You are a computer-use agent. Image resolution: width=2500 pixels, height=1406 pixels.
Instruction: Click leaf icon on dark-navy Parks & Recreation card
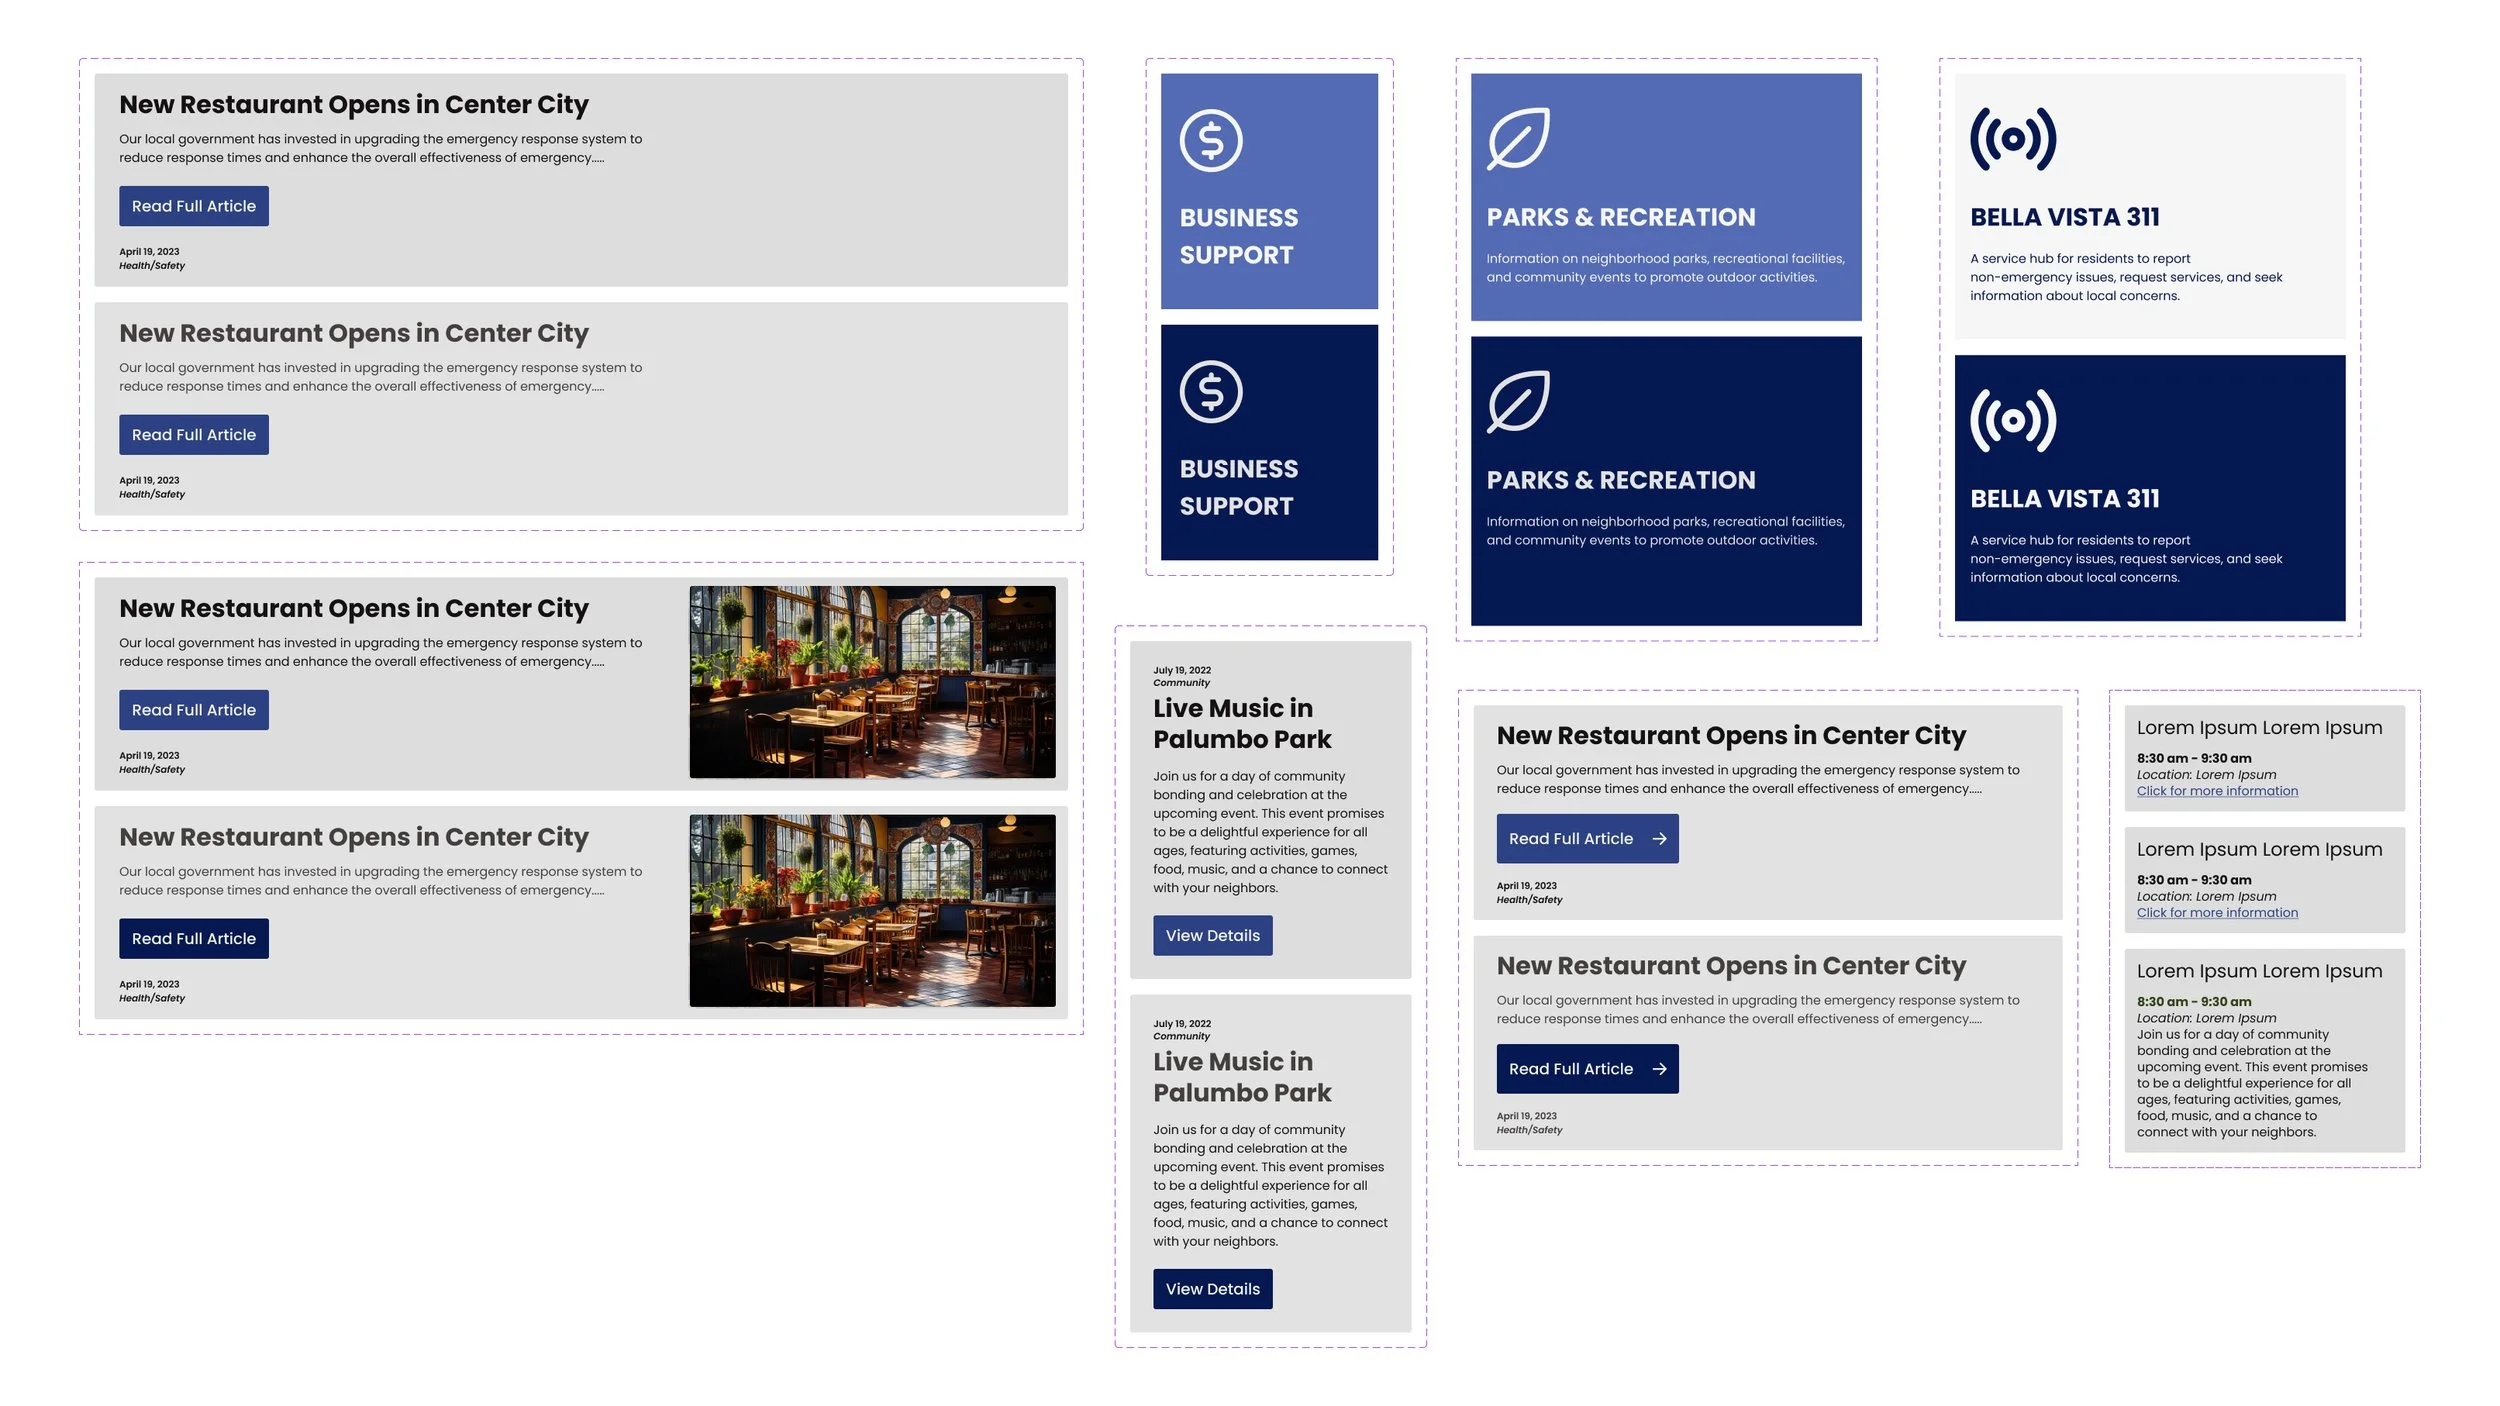point(1518,402)
